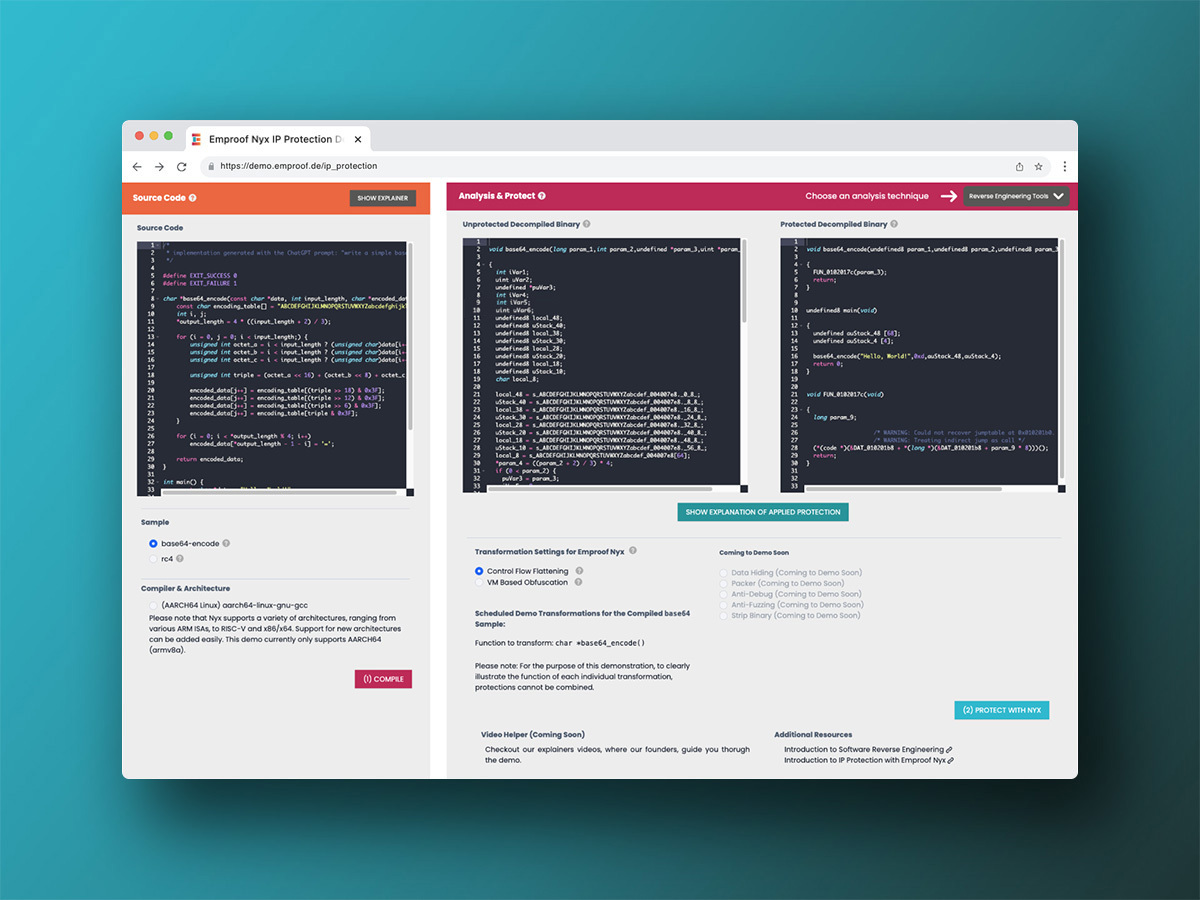Image resolution: width=1200 pixels, height=900 pixels.
Task: Click help icon beside Source Code header
Action: (193, 198)
